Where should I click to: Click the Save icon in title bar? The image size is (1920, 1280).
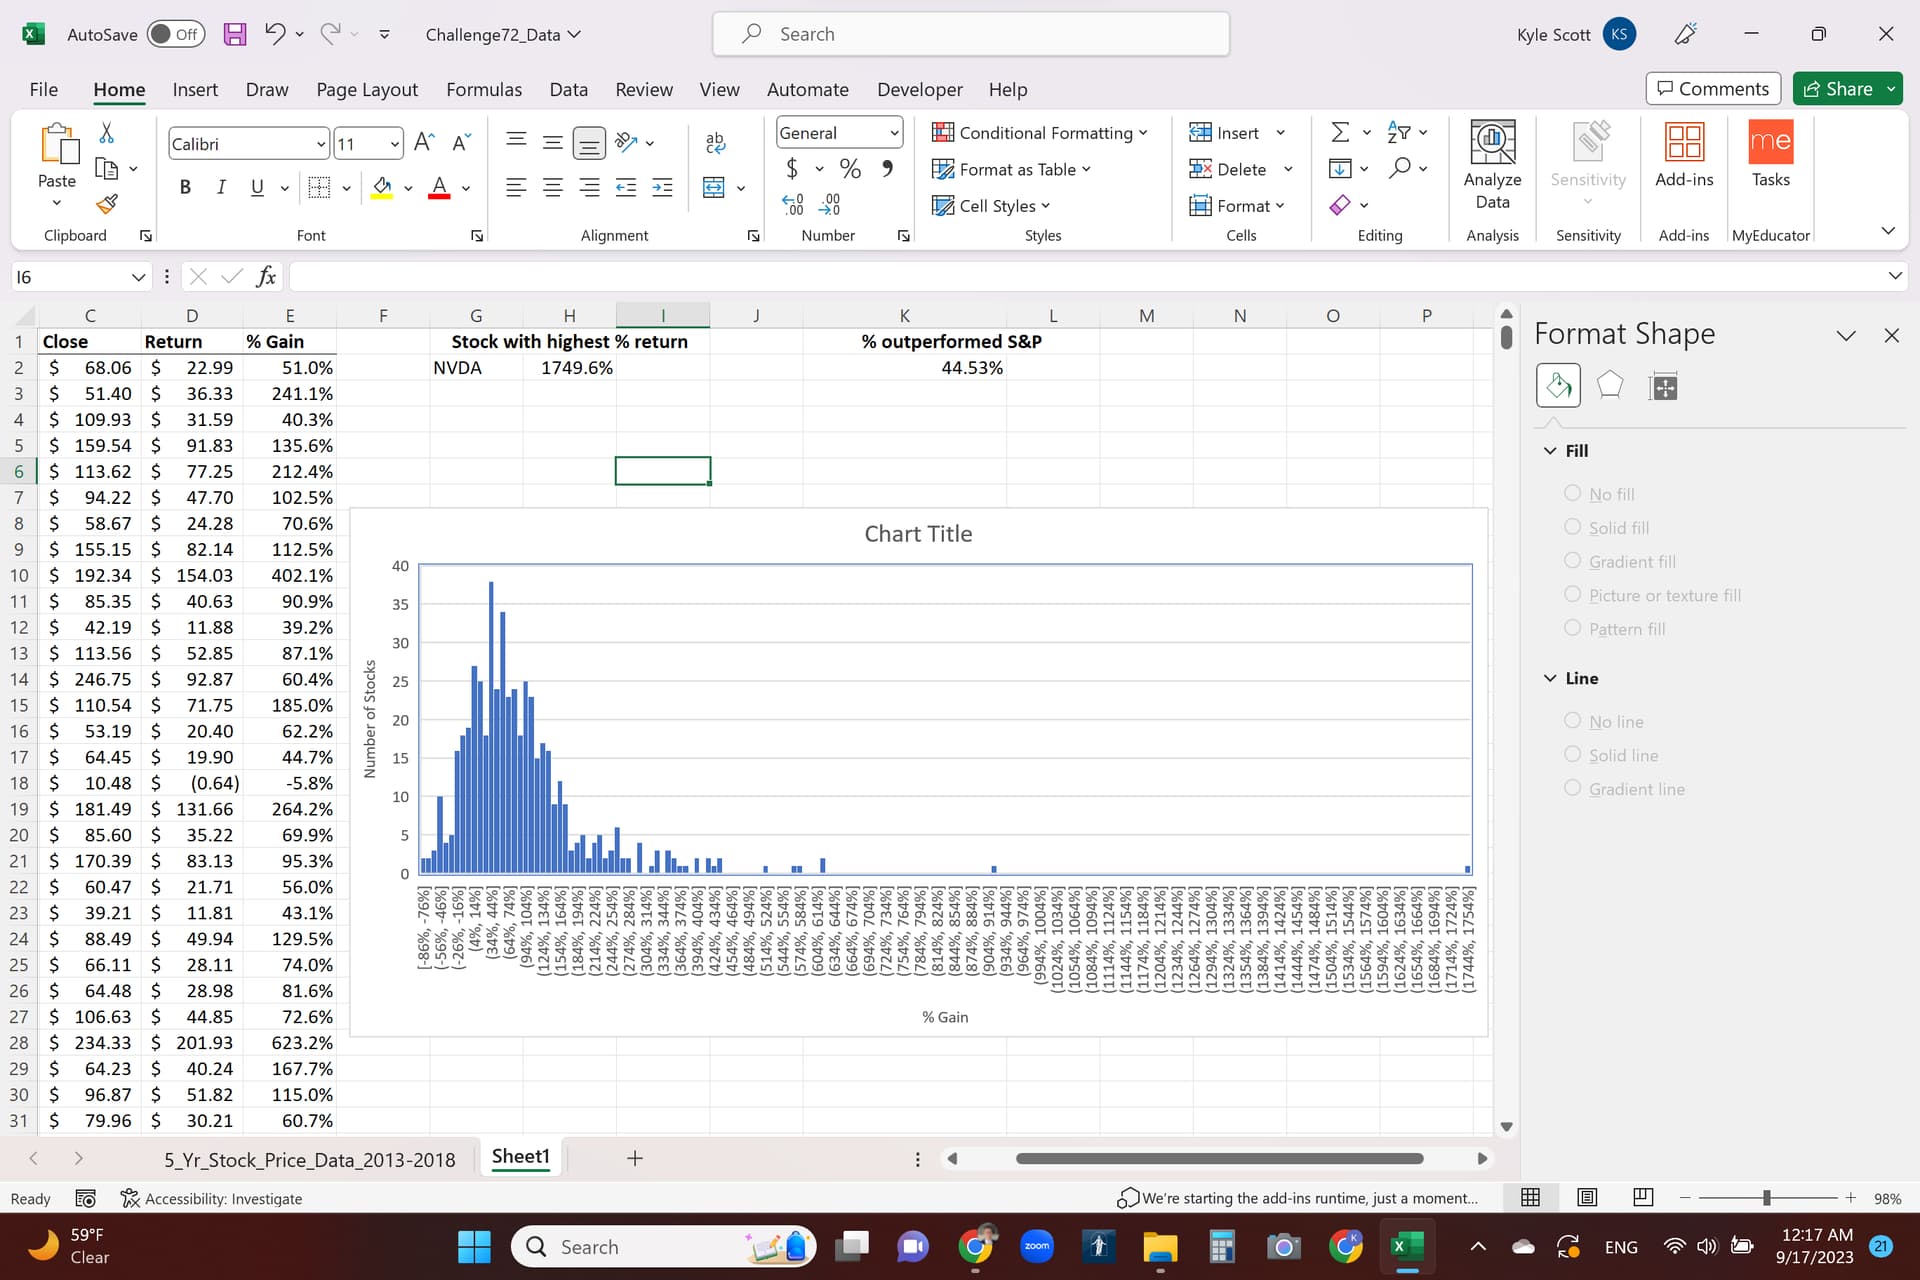234,34
